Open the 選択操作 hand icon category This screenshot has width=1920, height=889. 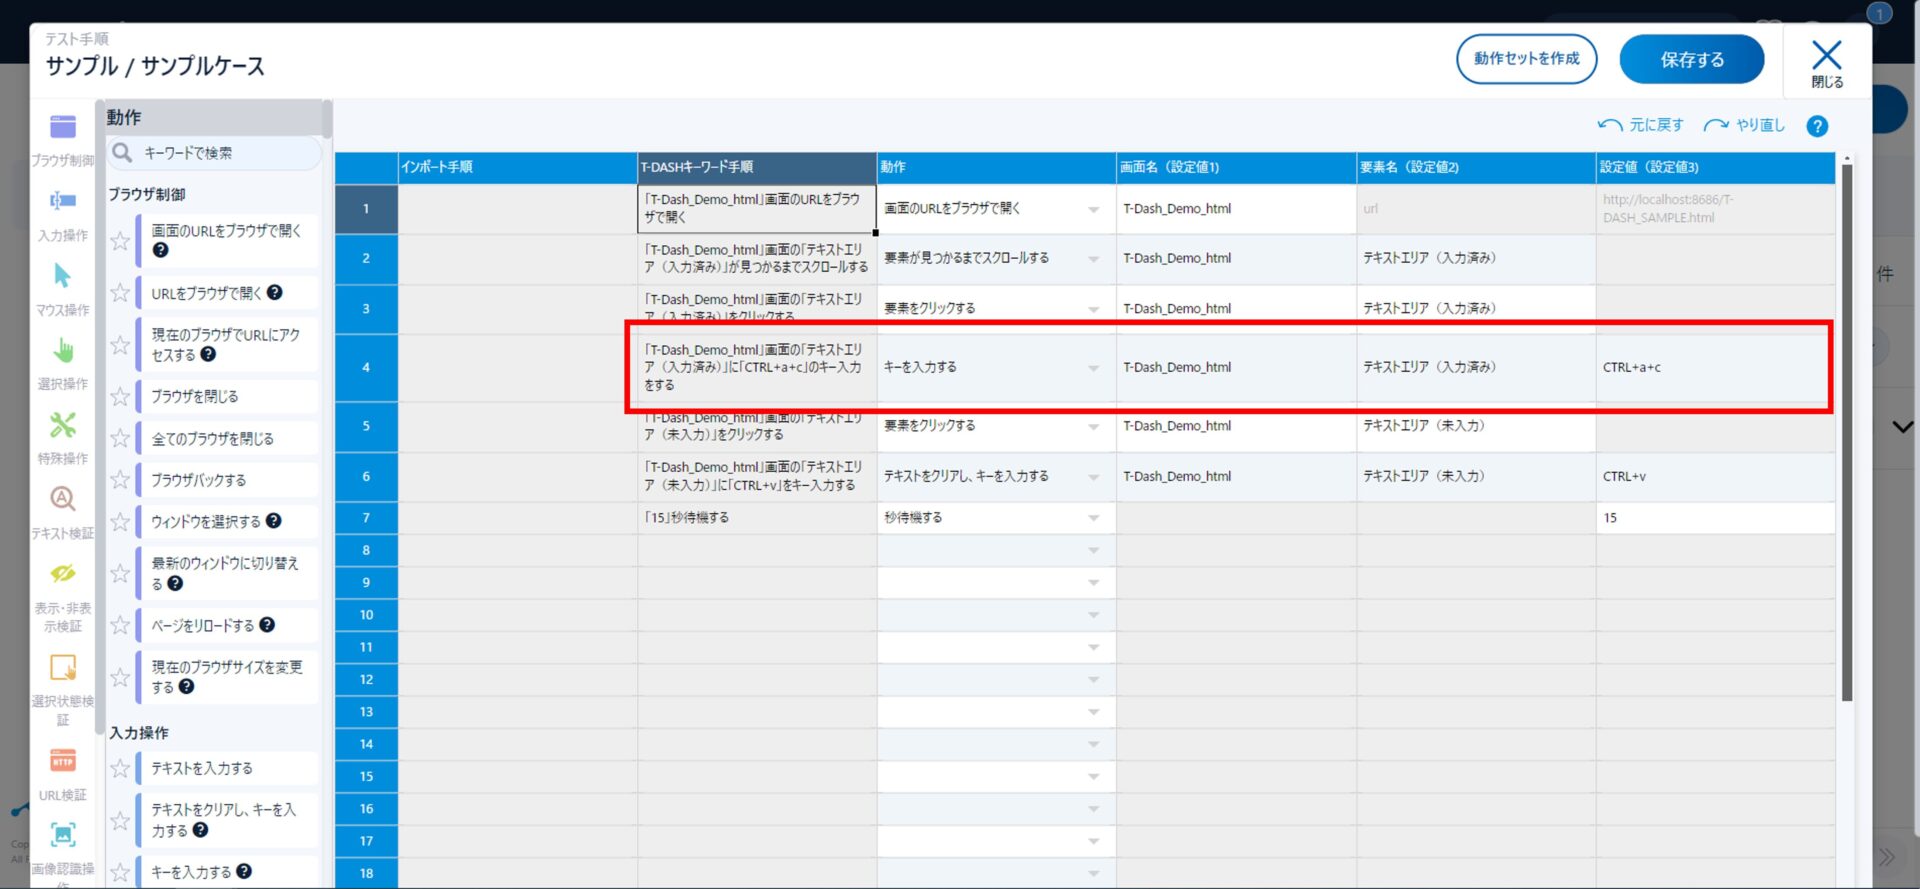click(x=62, y=351)
